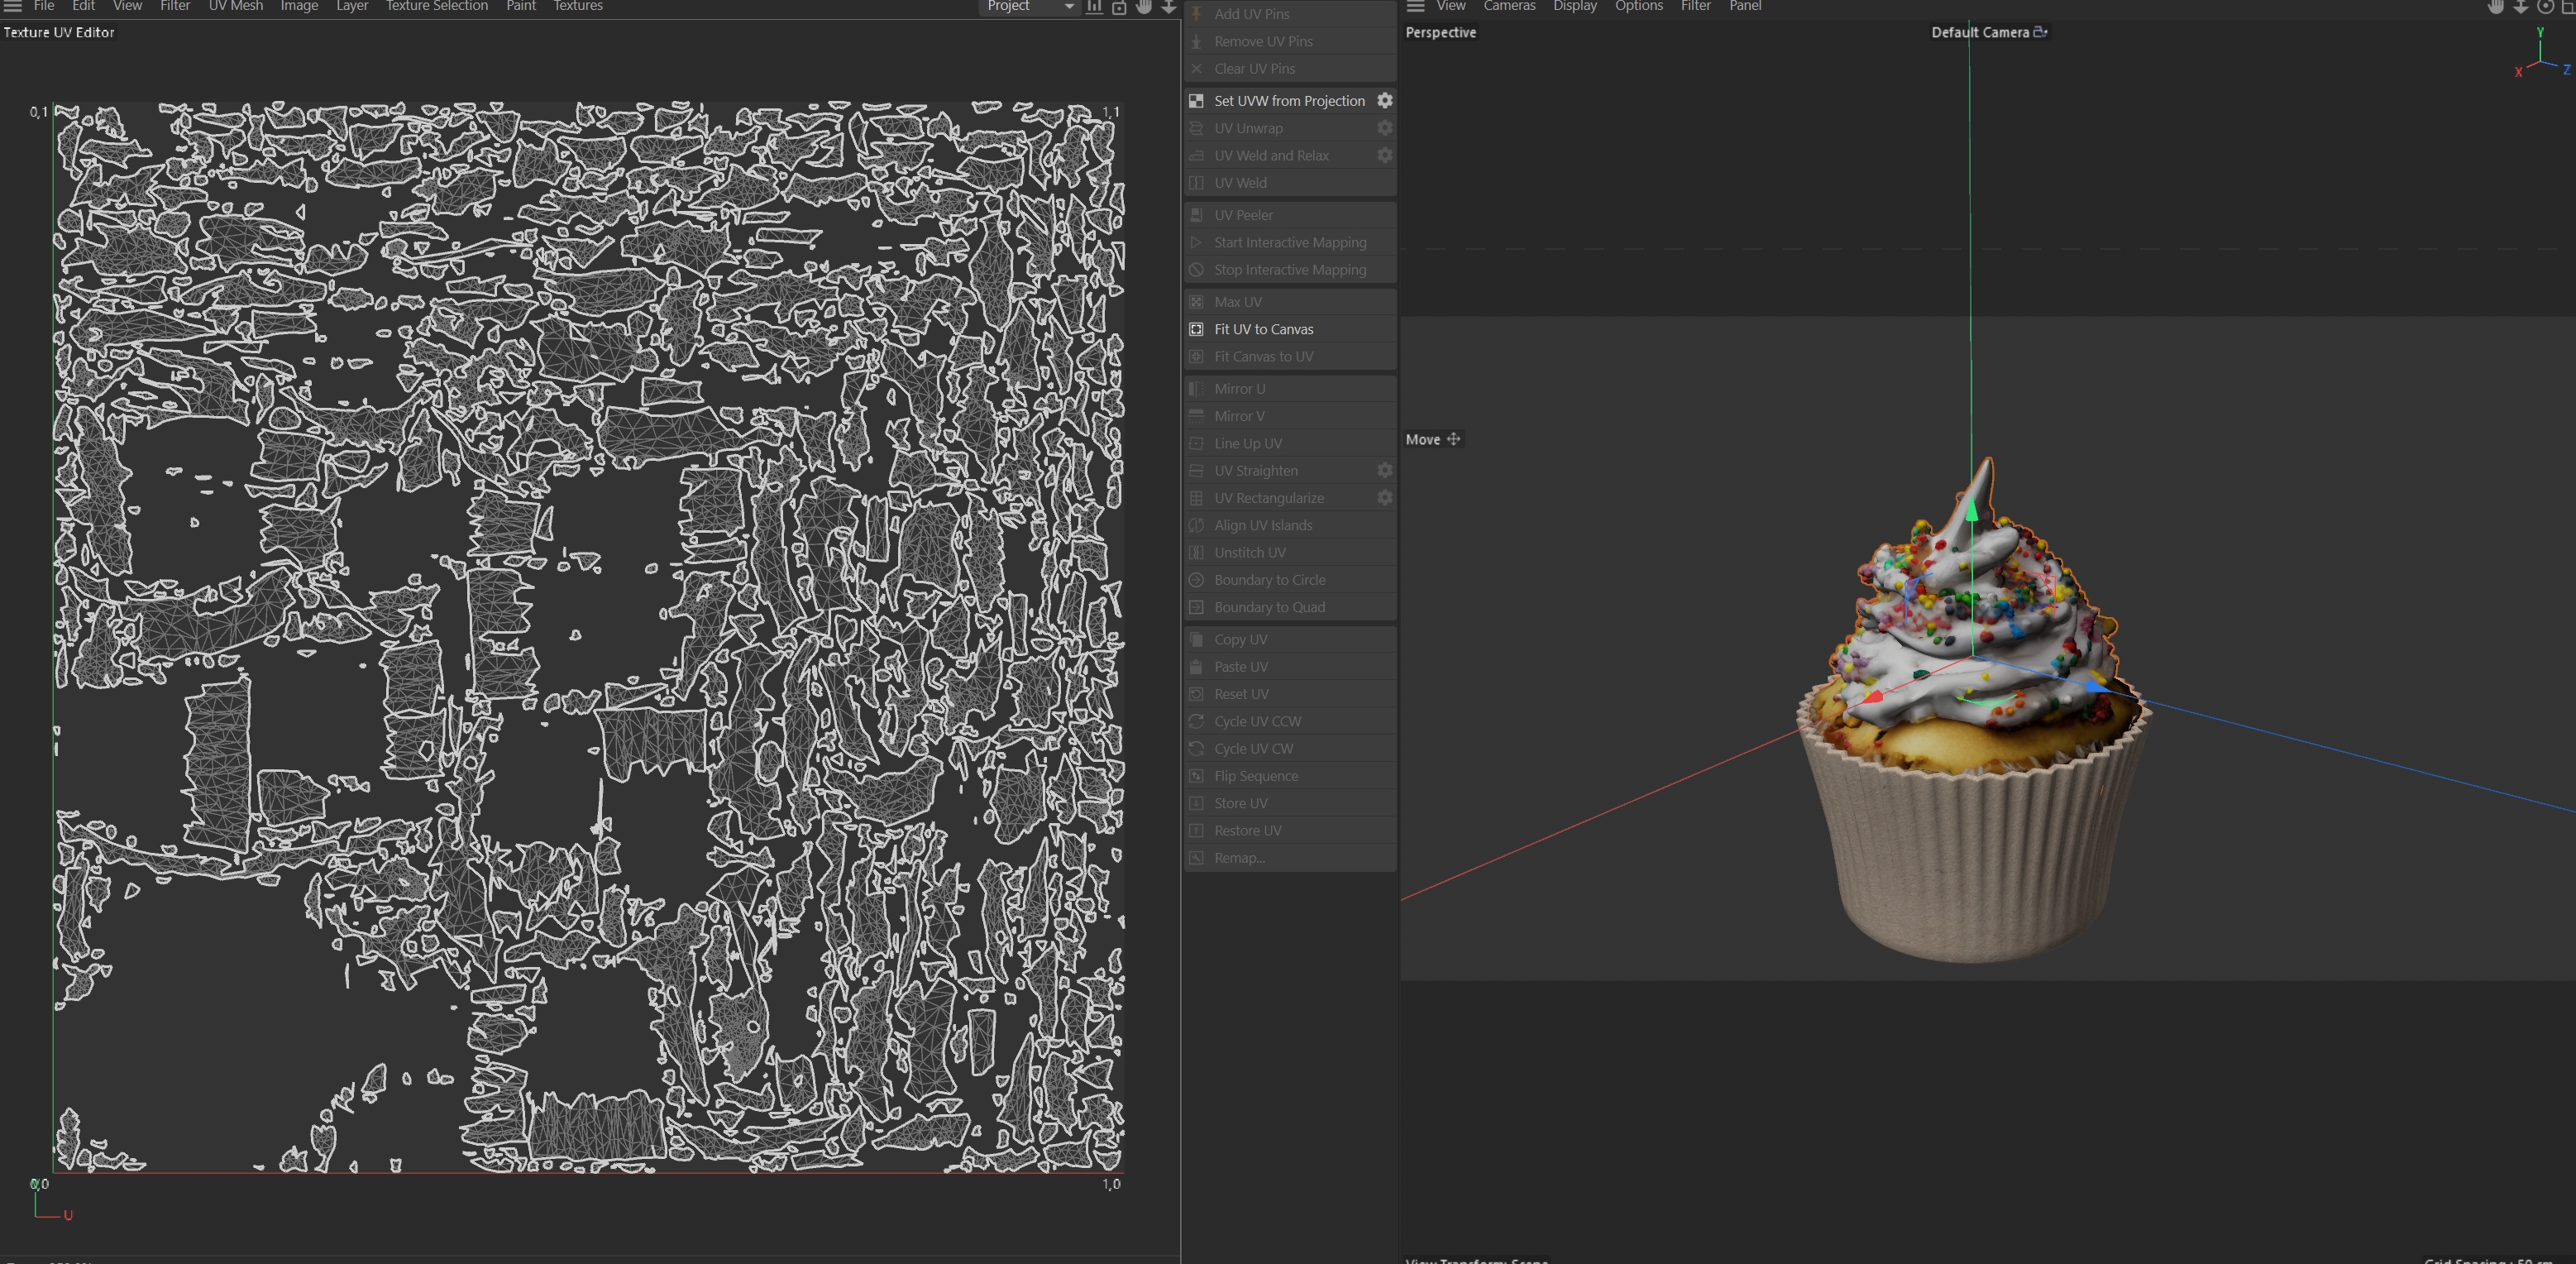Open the viewport Cameras menu
This screenshot has width=2576, height=1264.
(1508, 6)
